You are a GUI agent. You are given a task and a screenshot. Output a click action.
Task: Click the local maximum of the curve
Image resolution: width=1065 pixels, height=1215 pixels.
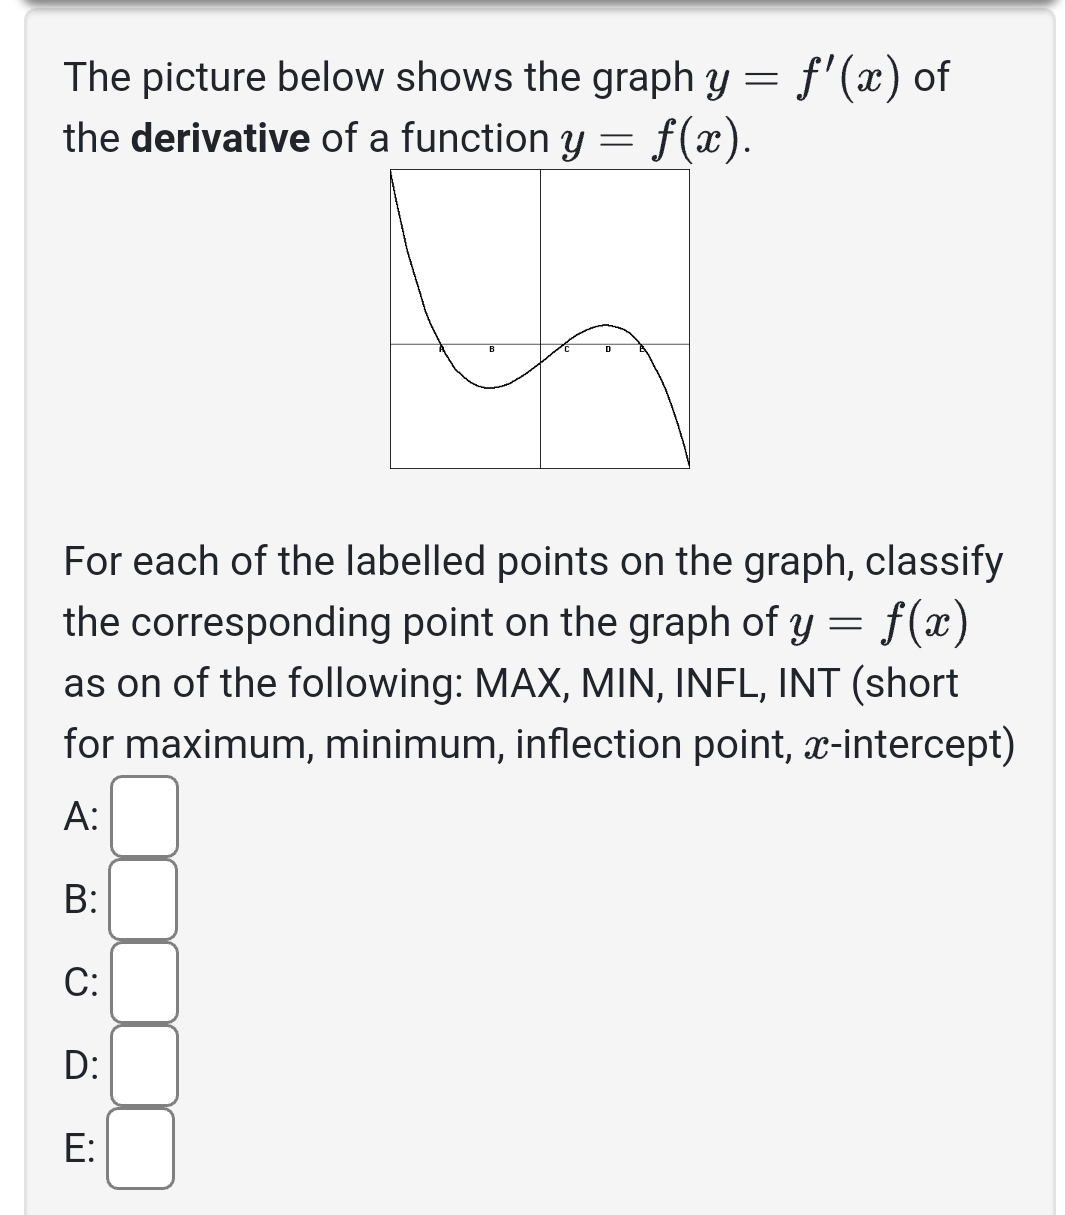tap(603, 325)
